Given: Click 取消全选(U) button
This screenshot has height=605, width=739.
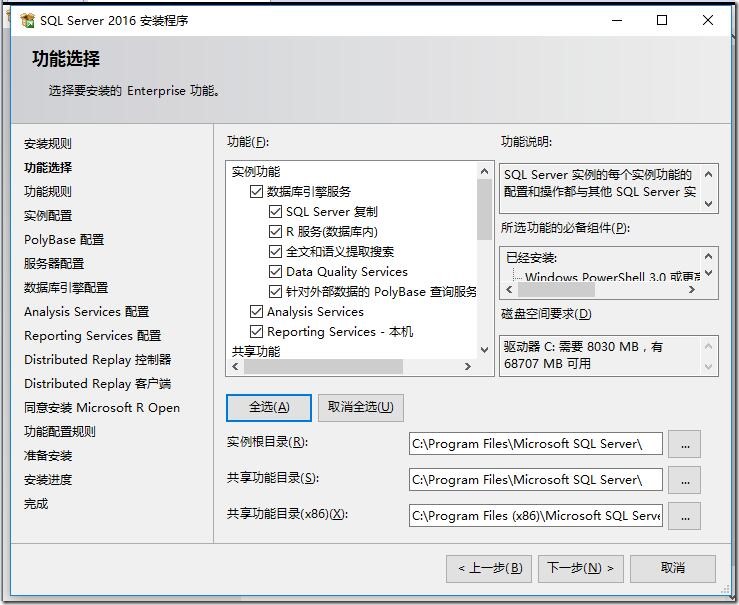Looking at the screenshot, I should (361, 408).
